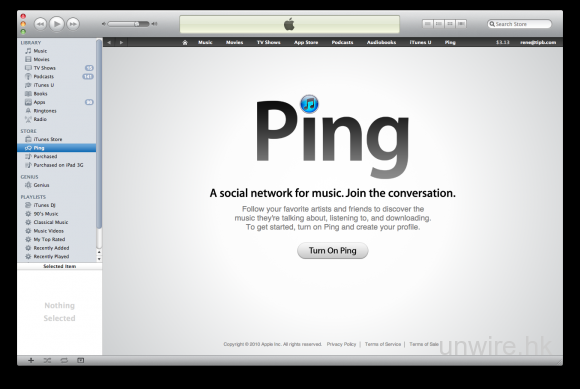Select iTunes U in the Library sidebar
This screenshot has height=389, width=580.
tap(57, 85)
